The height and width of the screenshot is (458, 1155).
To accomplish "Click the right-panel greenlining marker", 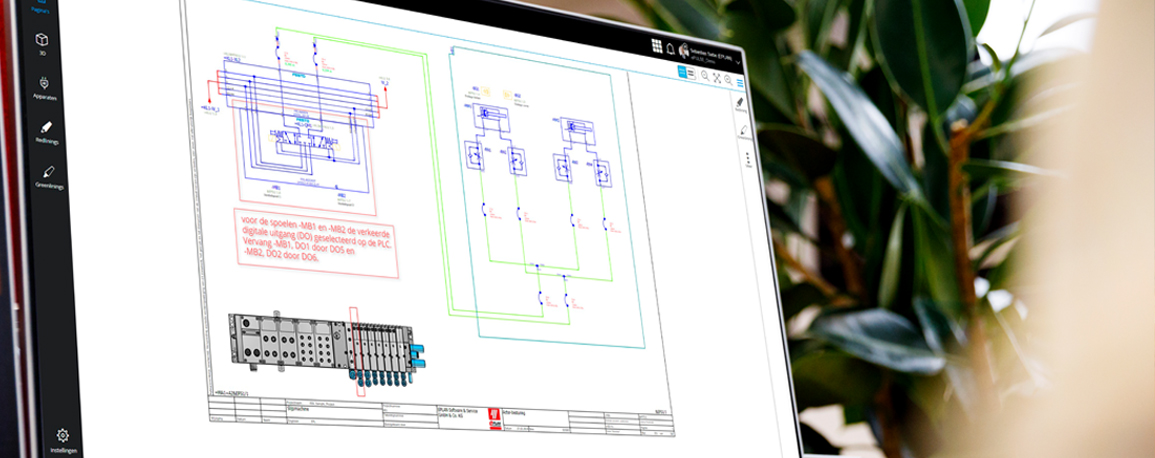I will click(x=744, y=131).
